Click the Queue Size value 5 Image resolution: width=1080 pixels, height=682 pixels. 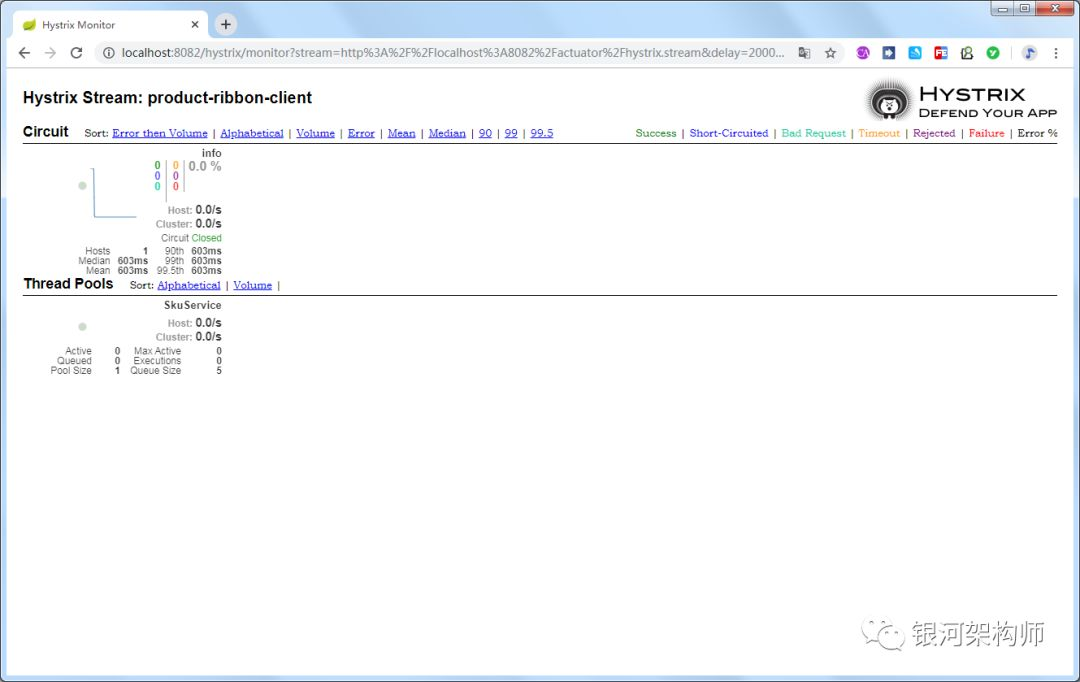[219, 371]
